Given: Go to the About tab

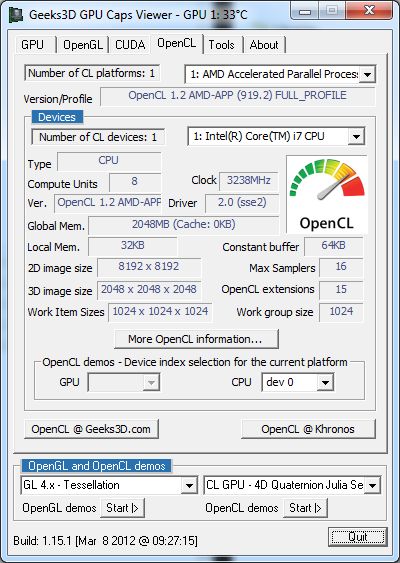Looking at the screenshot, I should (x=264, y=45).
